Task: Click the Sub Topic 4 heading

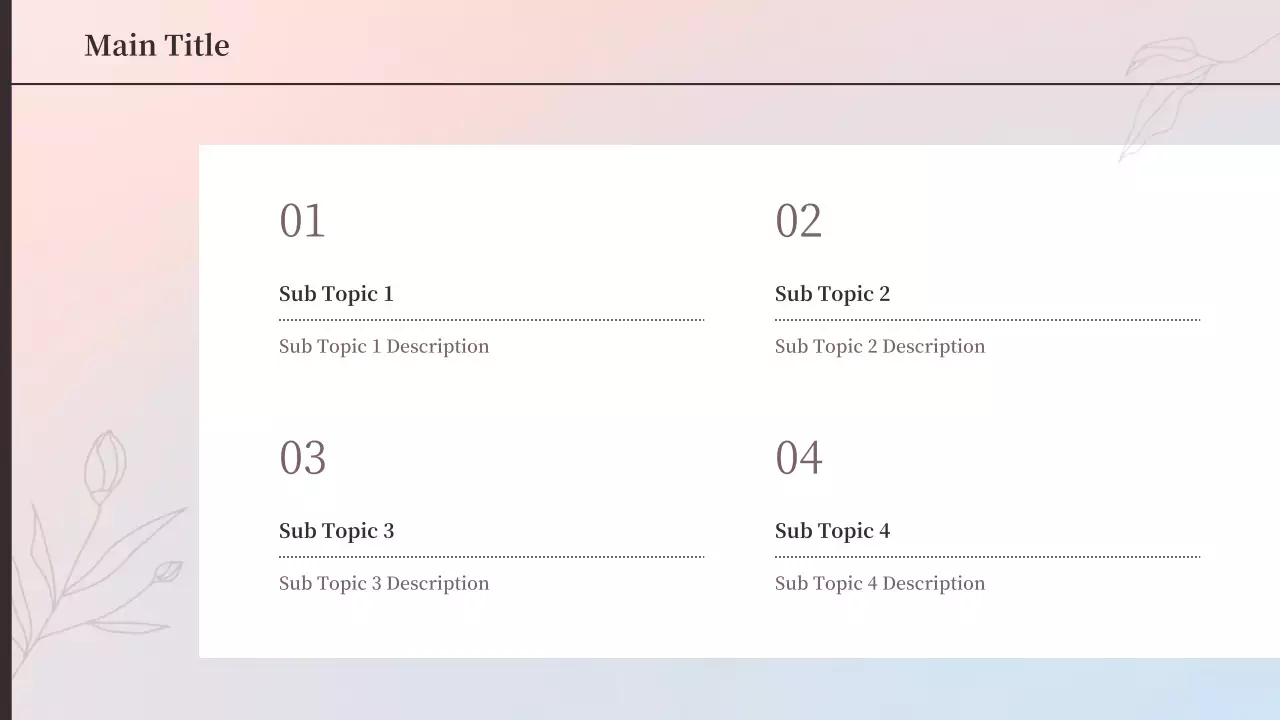Action: point(832,531)
